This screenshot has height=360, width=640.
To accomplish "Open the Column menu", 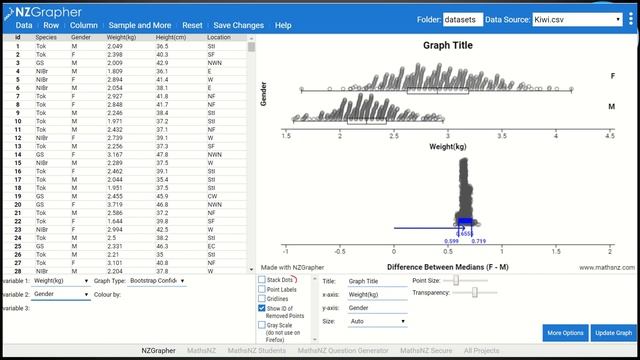I will click(84, 25).
